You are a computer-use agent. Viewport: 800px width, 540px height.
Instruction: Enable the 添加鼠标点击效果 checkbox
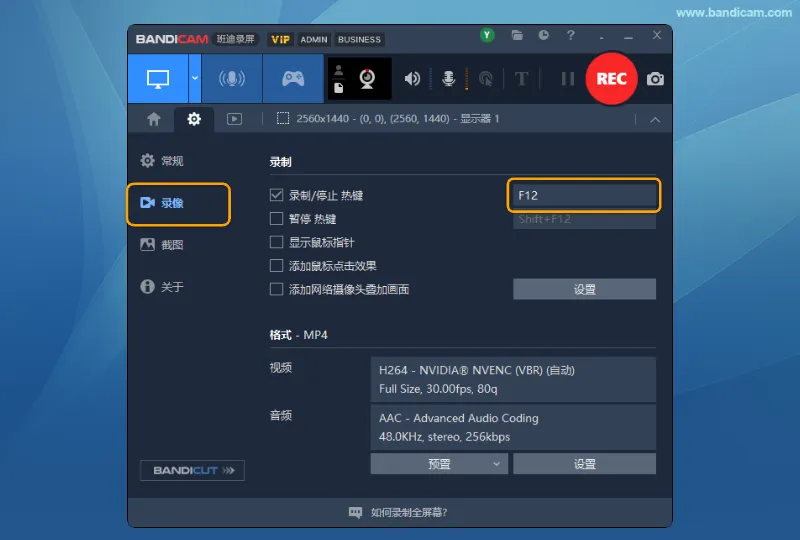[276, 265]
